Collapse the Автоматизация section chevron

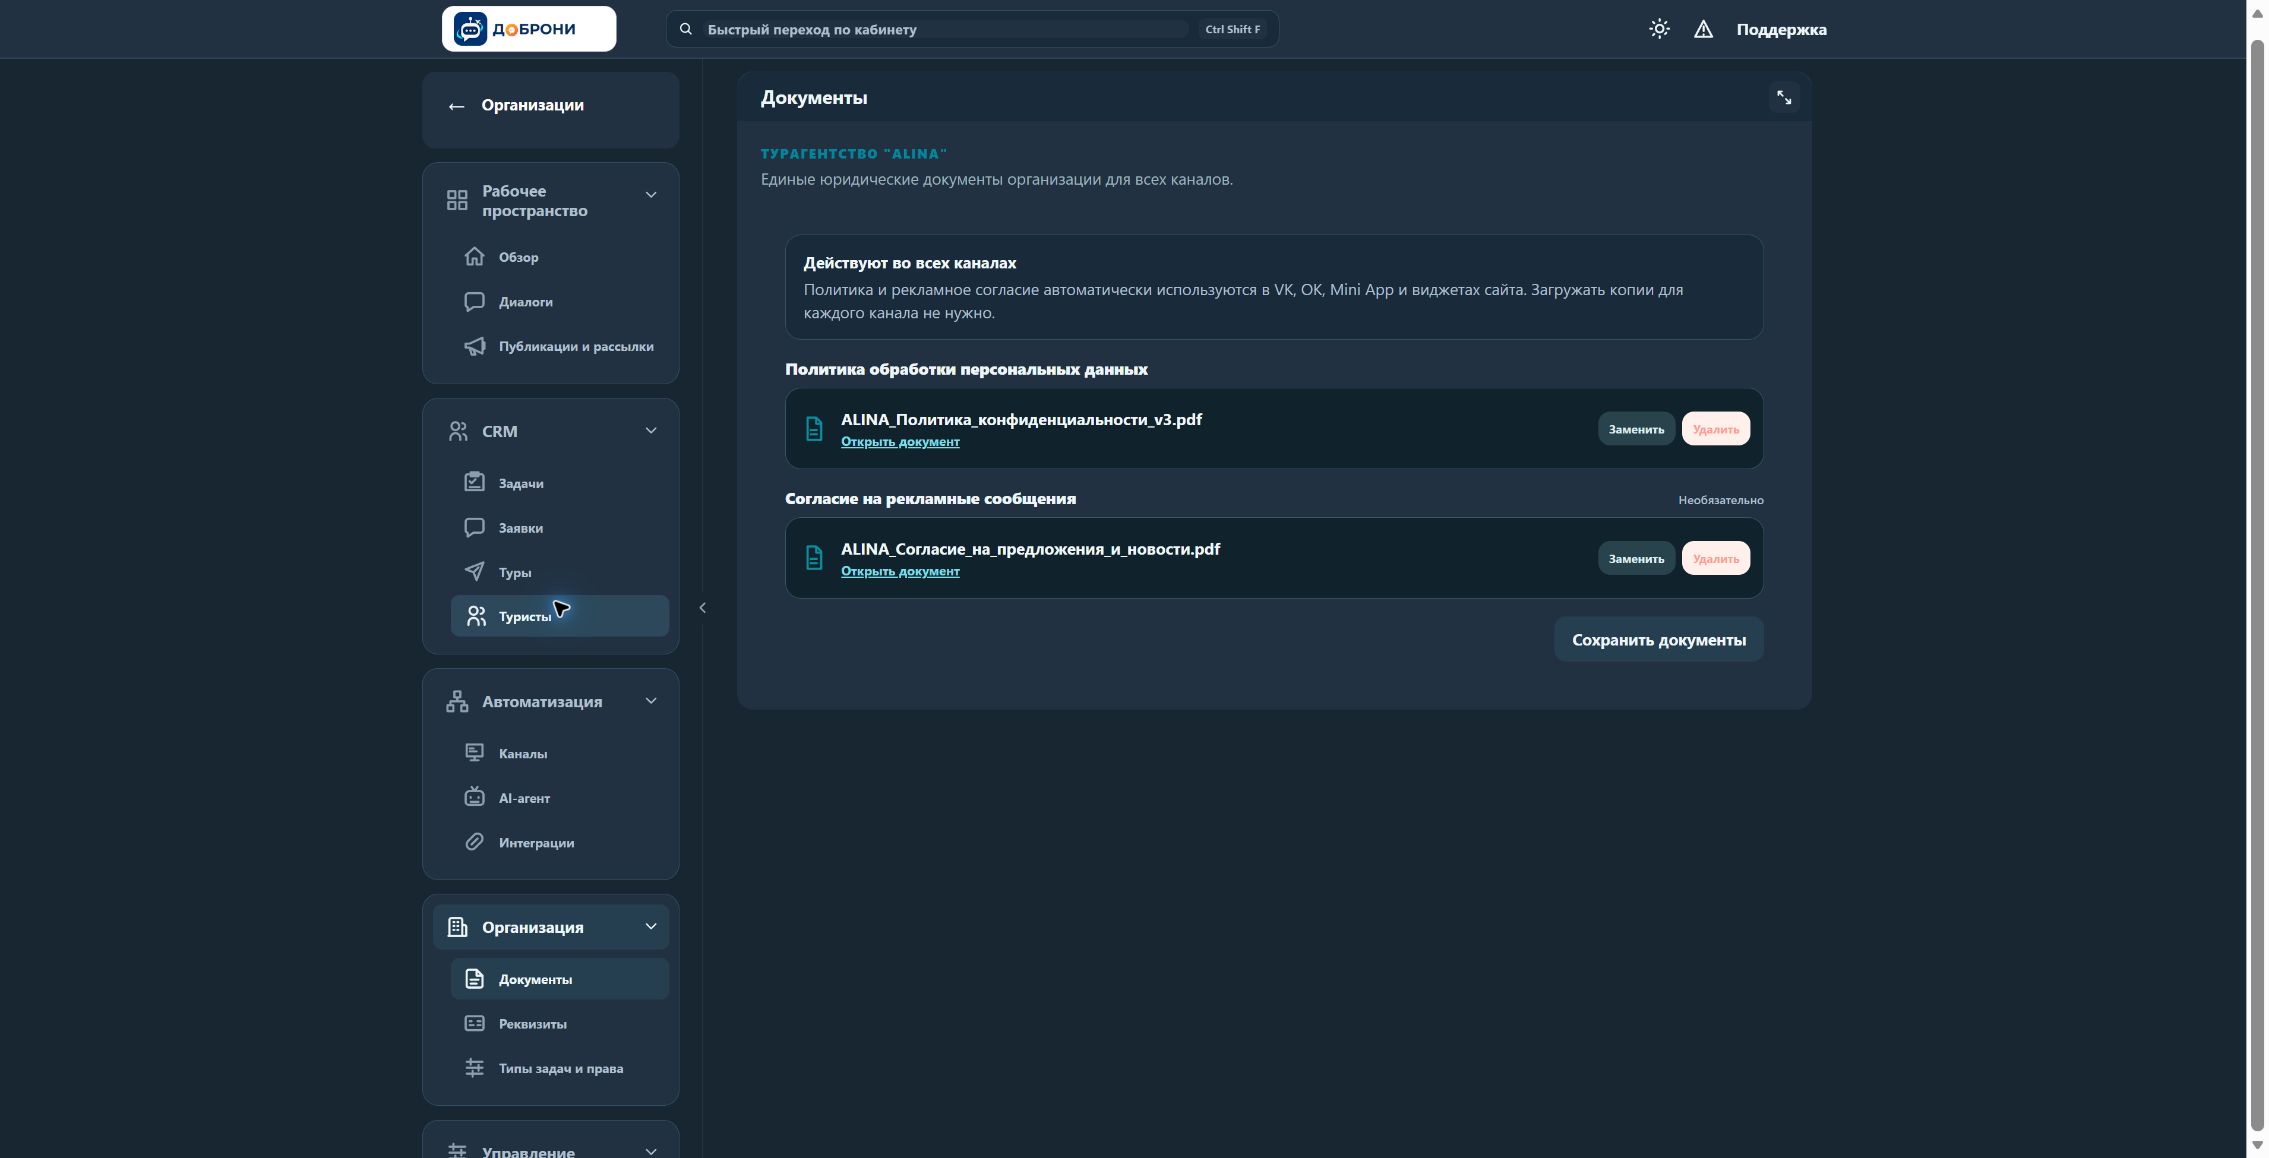[x=651, y=701]
